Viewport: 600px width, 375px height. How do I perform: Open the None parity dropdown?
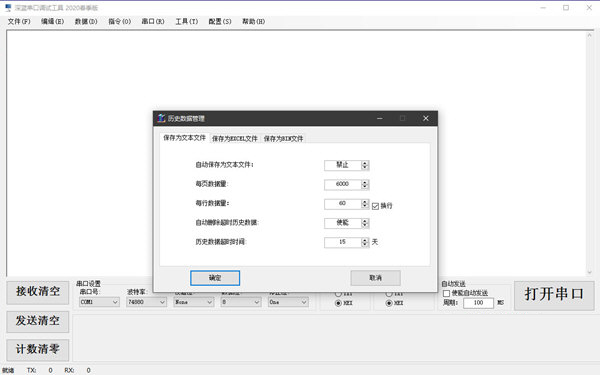(194, 302)
